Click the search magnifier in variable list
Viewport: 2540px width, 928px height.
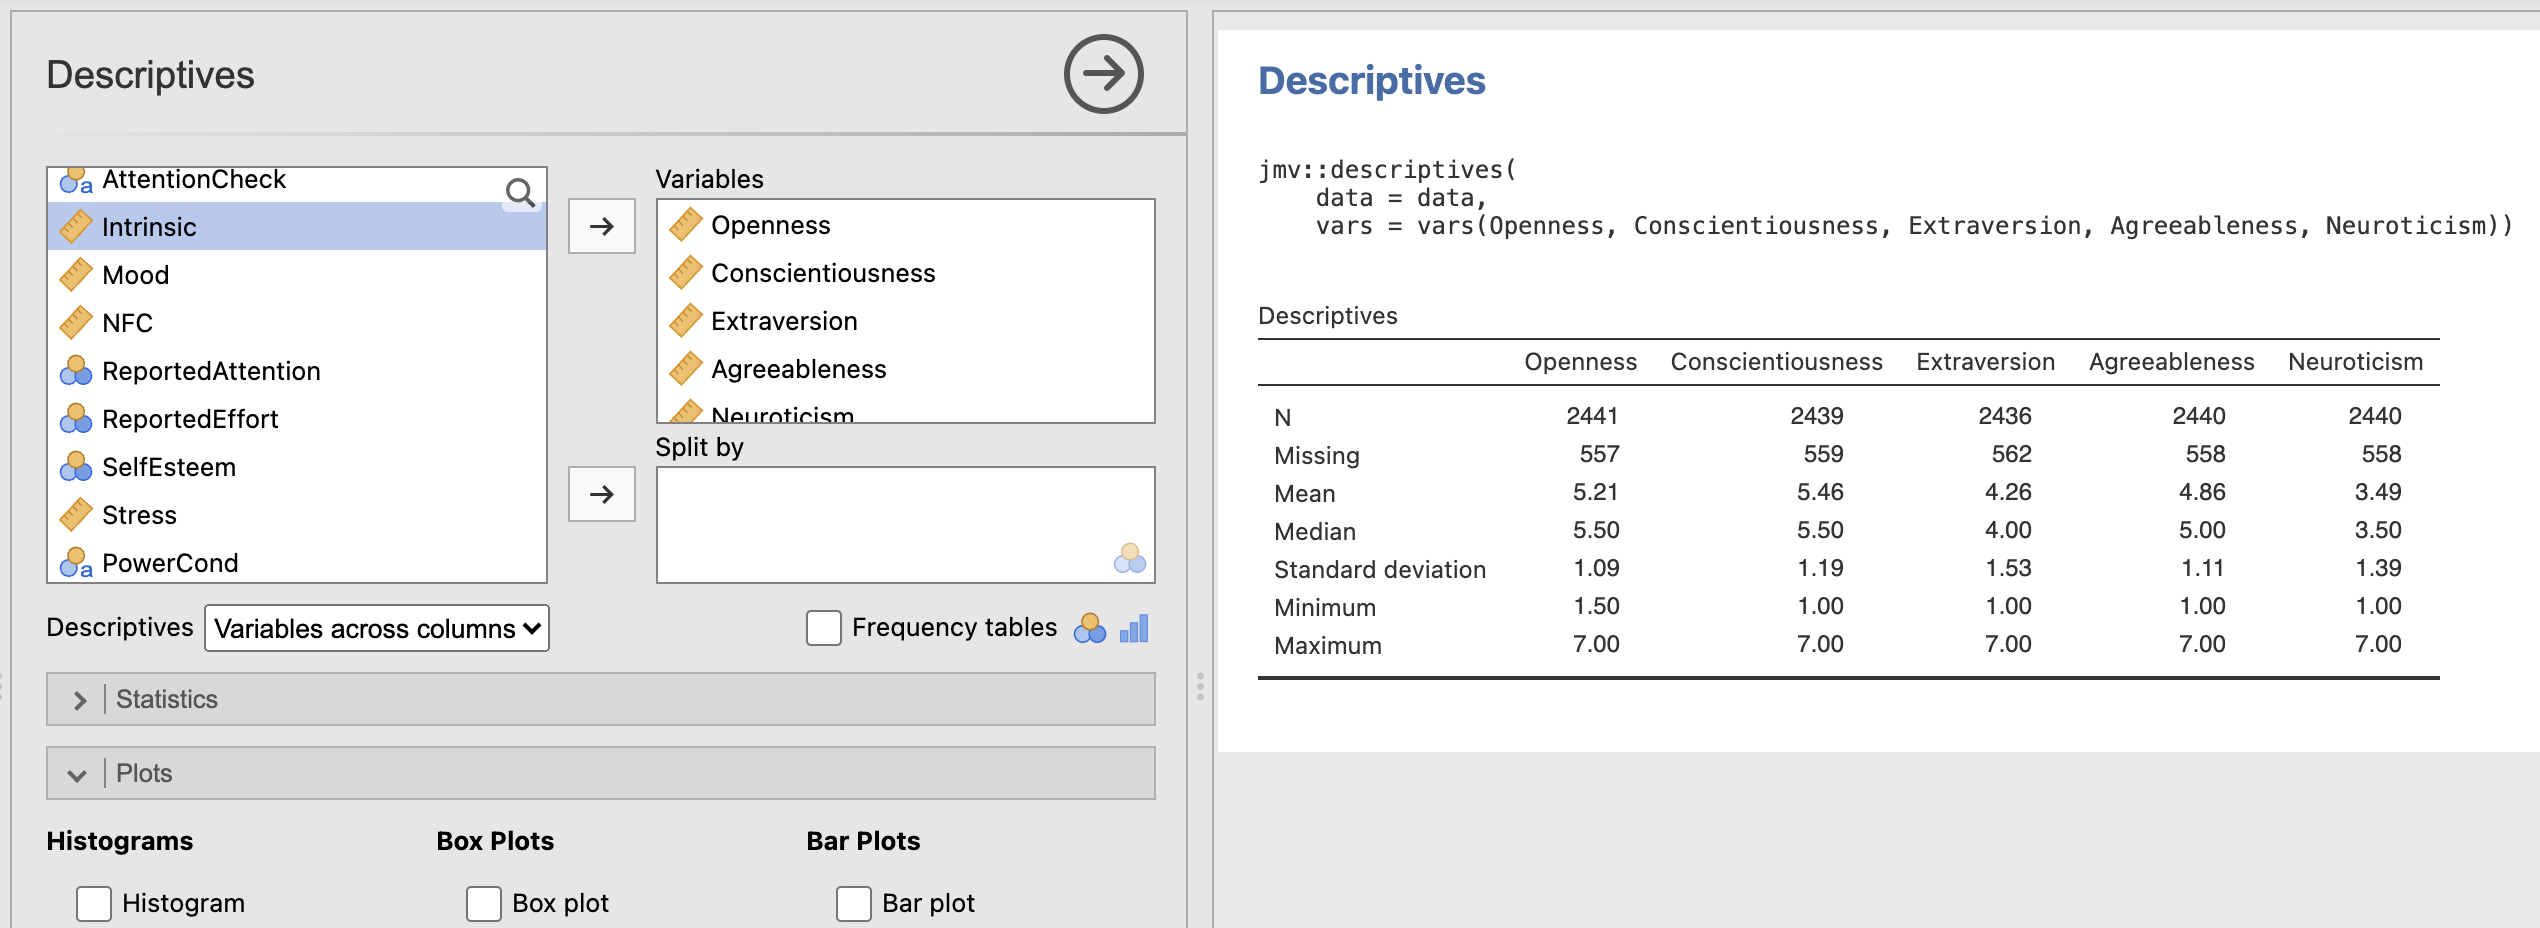(521, 192)
